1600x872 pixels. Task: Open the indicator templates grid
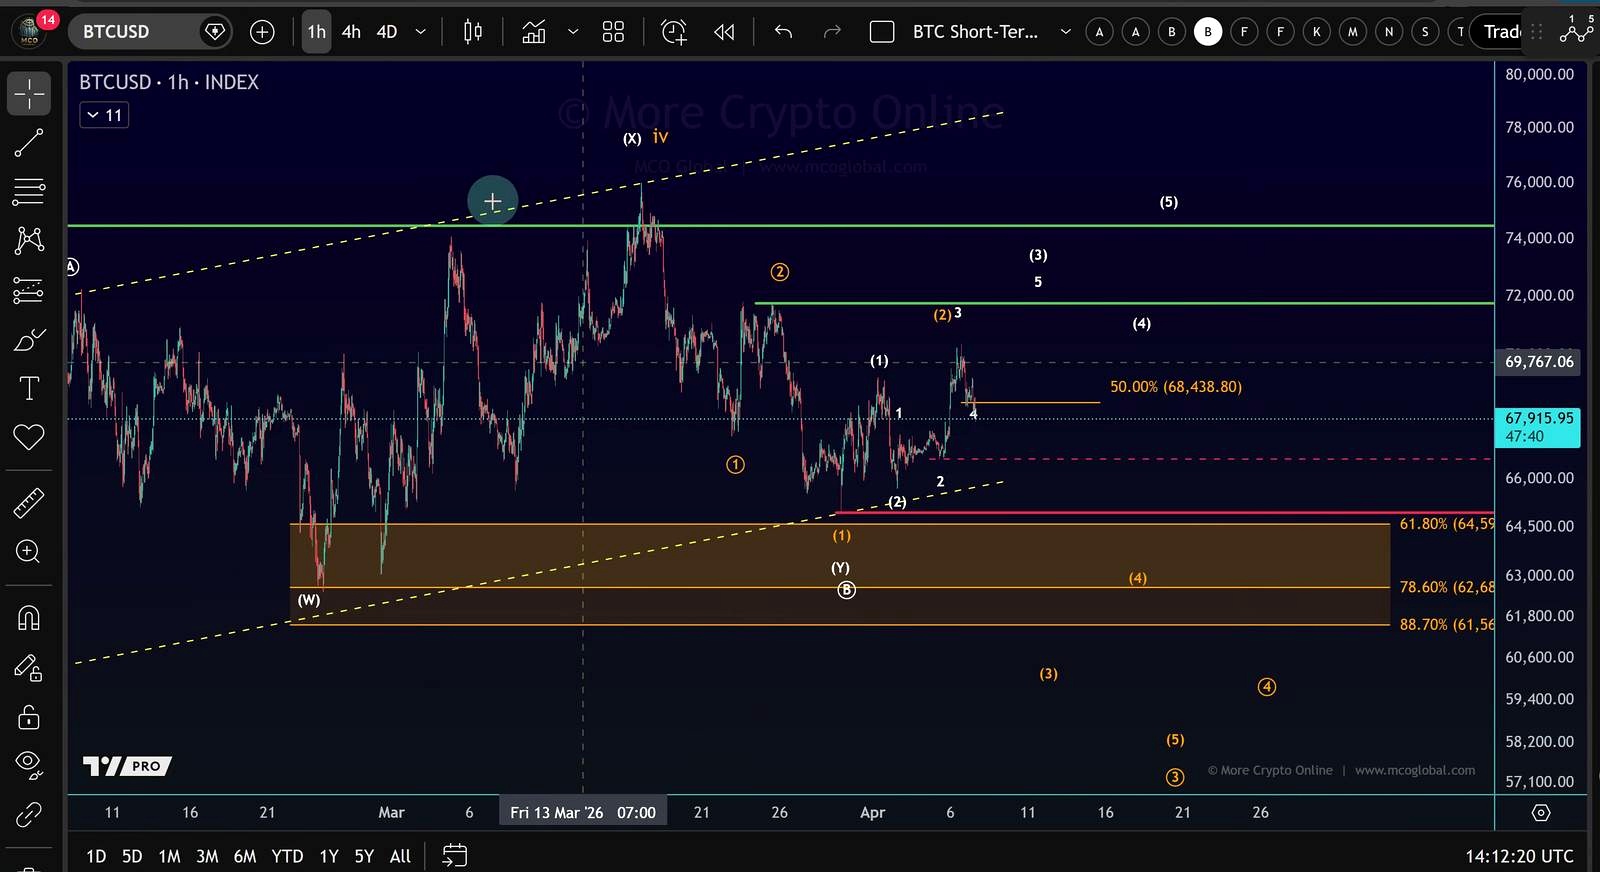613,32
